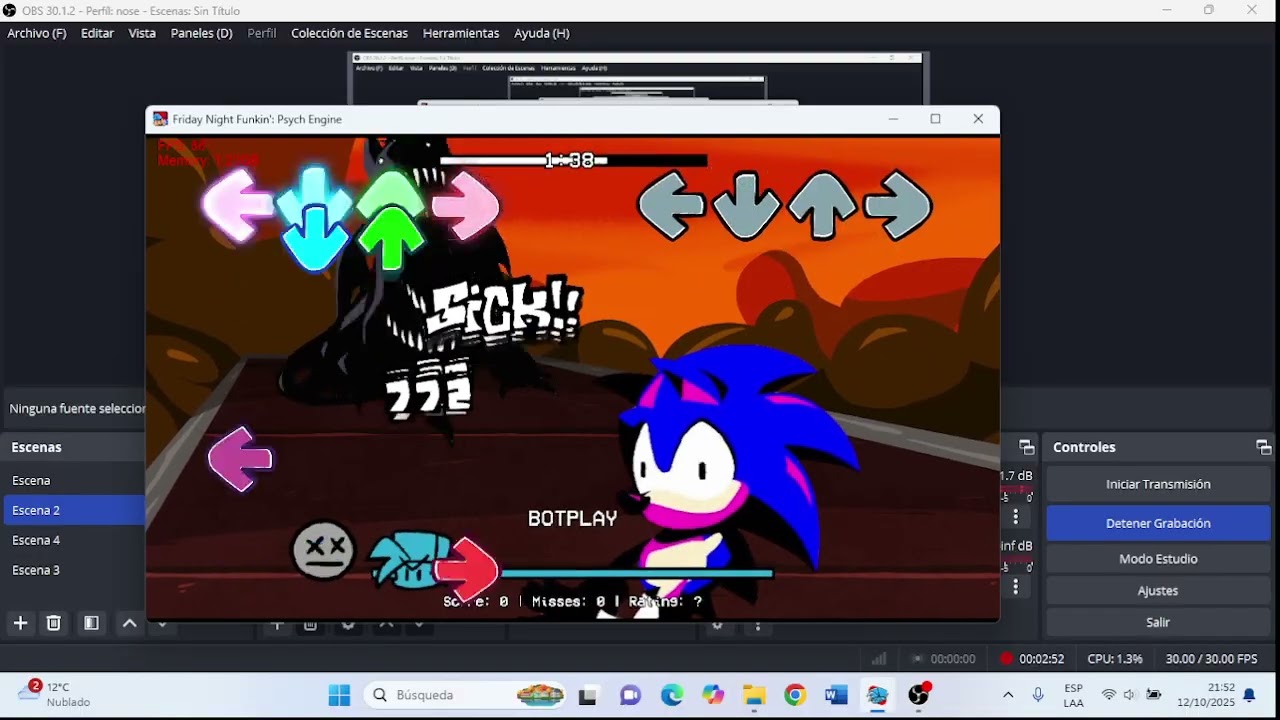Click the Búsqueda taskbar search box
Screen dimensions: 1280x720
[x=466, y=695]
